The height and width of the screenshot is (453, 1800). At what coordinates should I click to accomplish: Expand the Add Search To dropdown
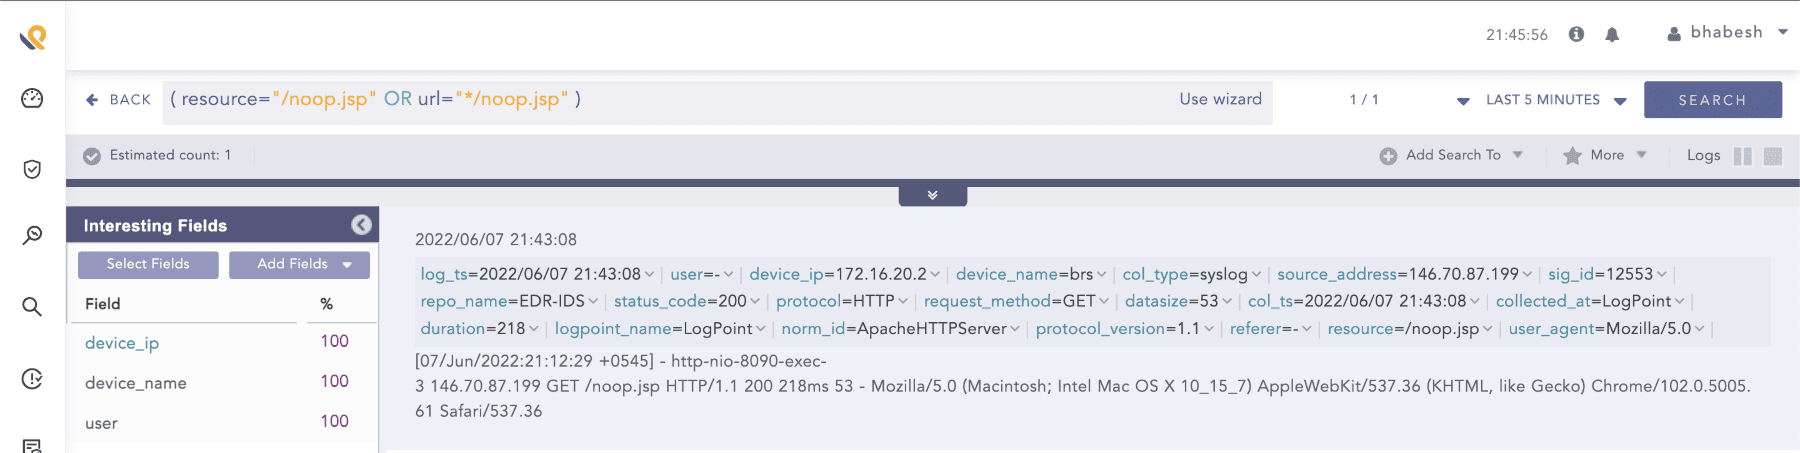point(1452,155)
